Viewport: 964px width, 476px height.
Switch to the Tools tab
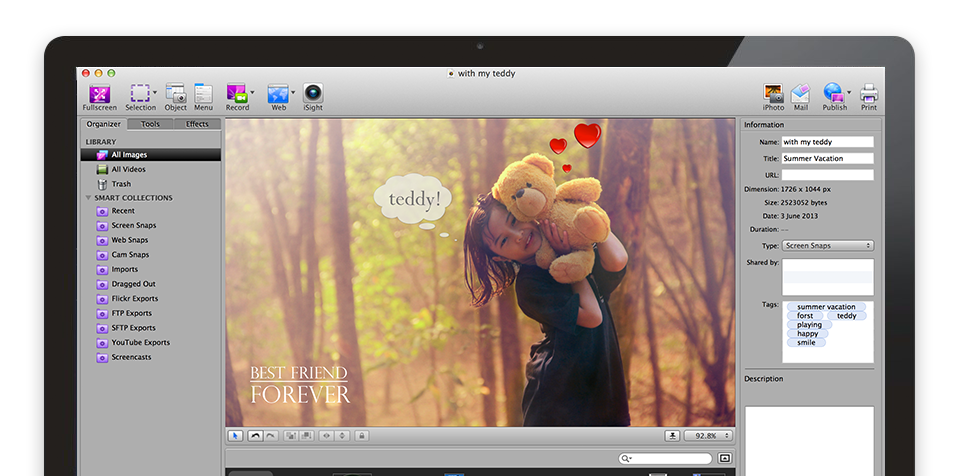tap(150, 124)
